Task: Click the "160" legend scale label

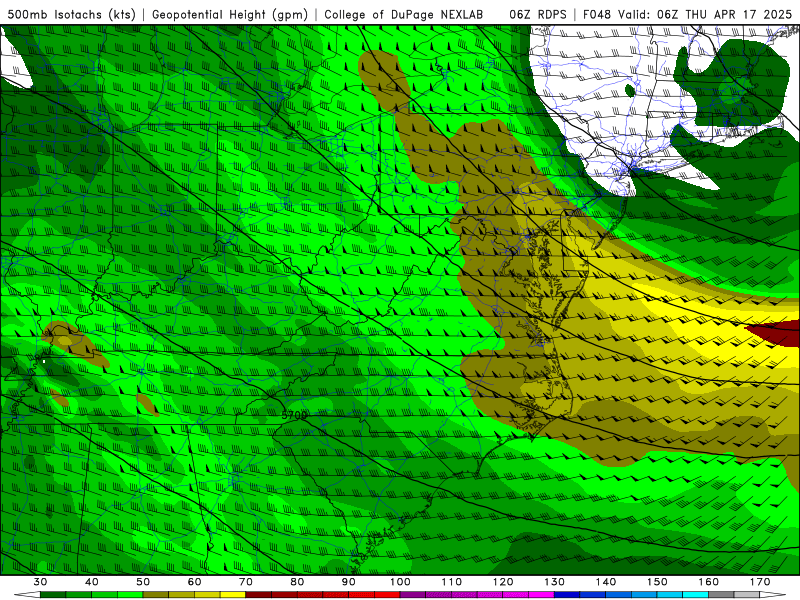Action: [709, 582]
